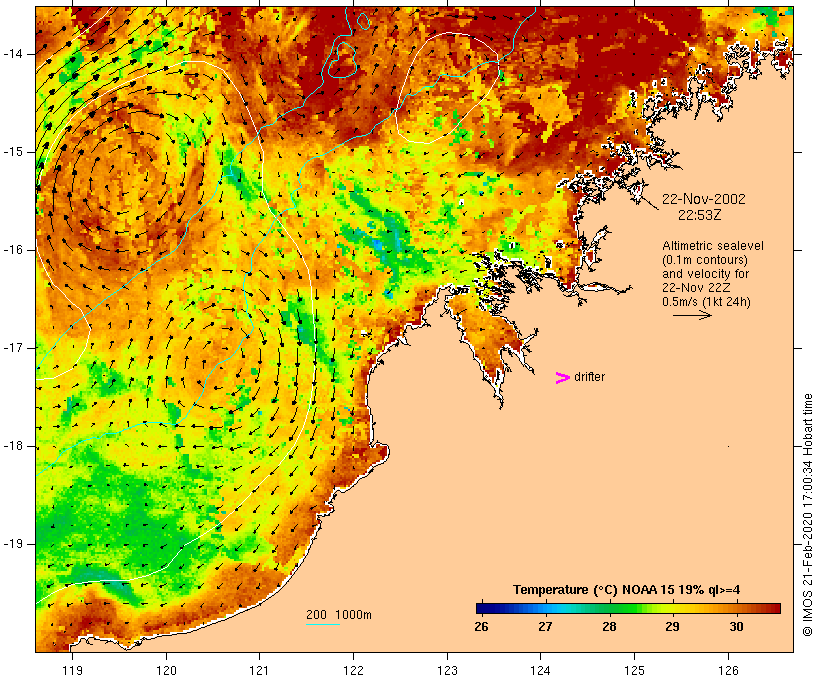Click the cyan depth contour legend line
The width and height of the screenshot is (820, 680).
(323, 624)
